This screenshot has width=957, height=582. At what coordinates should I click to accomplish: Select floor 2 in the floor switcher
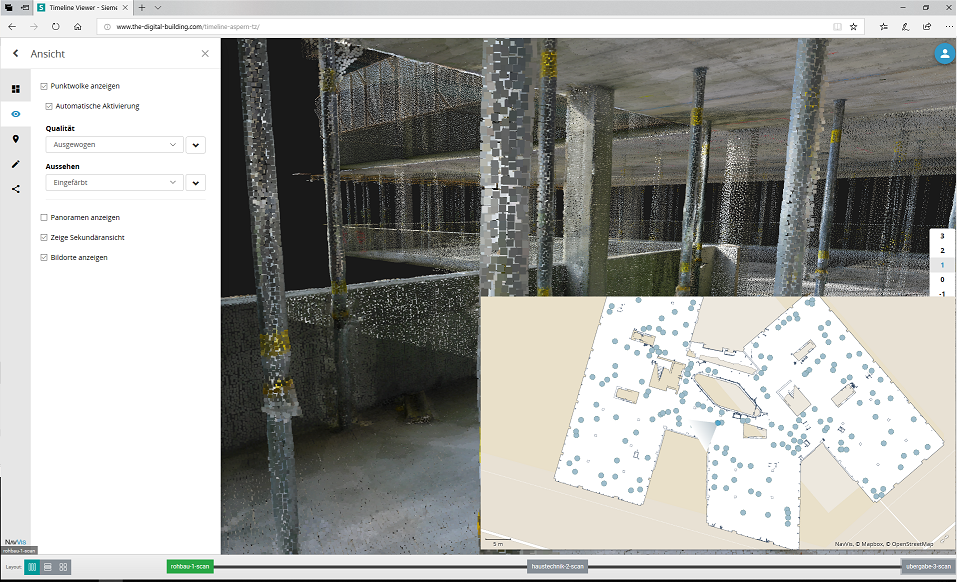click(x=942, y=250)
